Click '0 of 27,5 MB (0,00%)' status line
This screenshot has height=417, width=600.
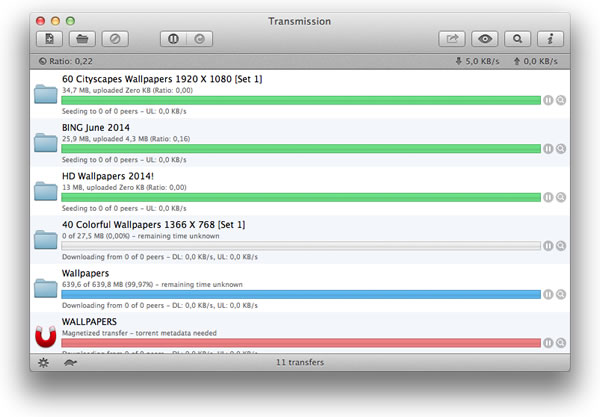tap(140, 236)
